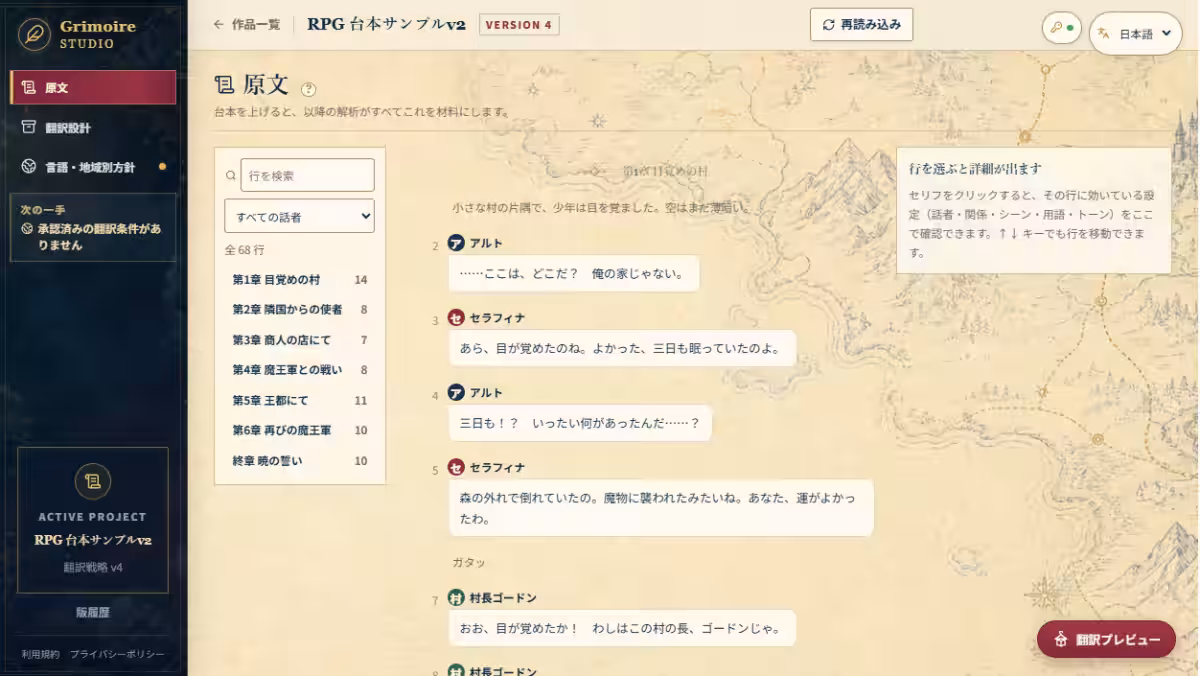Click the RPG 台本サンプルv2 active project card

pyautogui.click(x=93, y=520)
